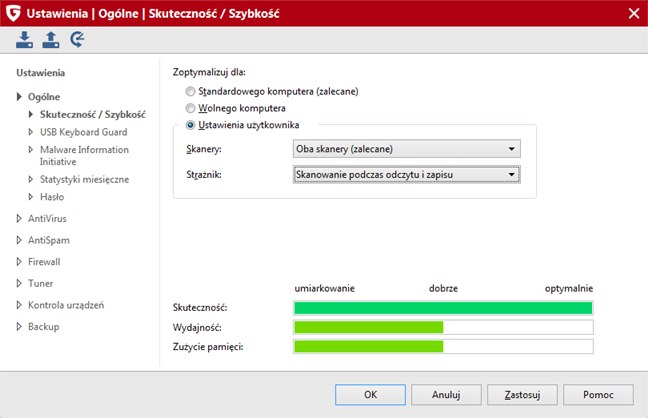Image resolution: width=648 pixels, height=418 pixels.
Task: Click the Anuluj button
Action: (446, 395)
